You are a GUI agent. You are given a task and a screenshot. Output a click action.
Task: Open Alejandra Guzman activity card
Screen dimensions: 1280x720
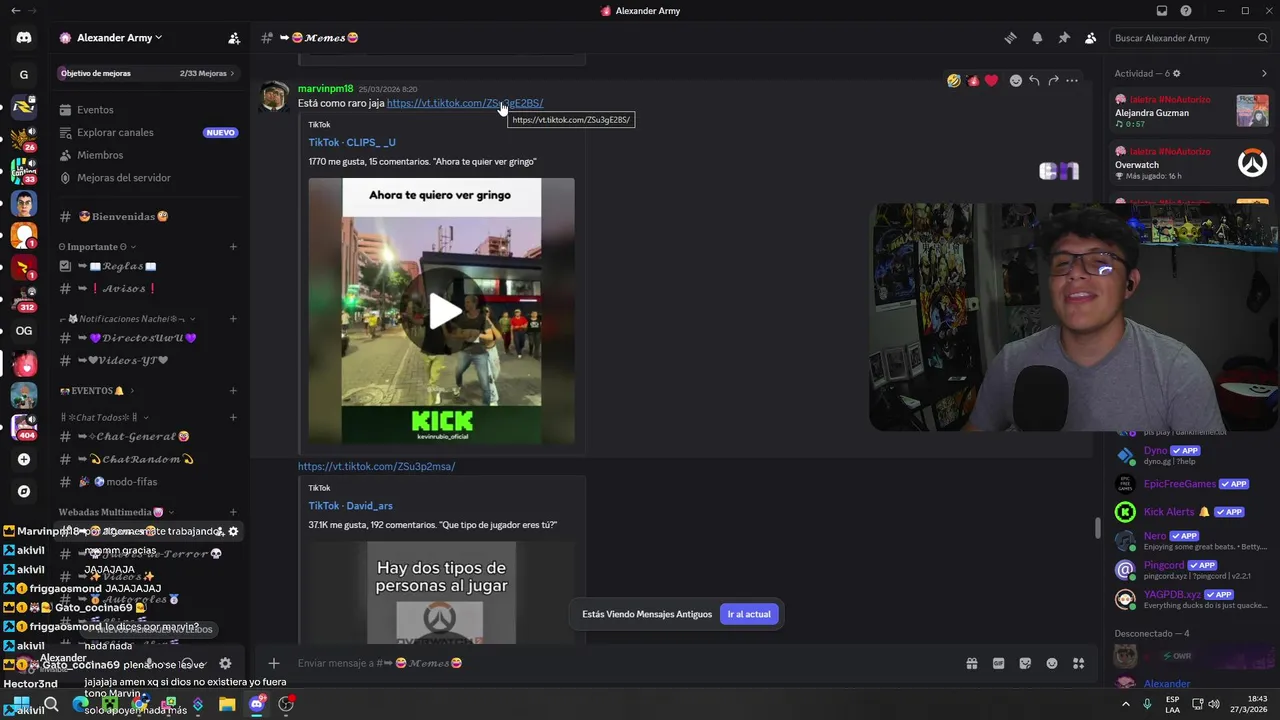(x=1191, y=112)
